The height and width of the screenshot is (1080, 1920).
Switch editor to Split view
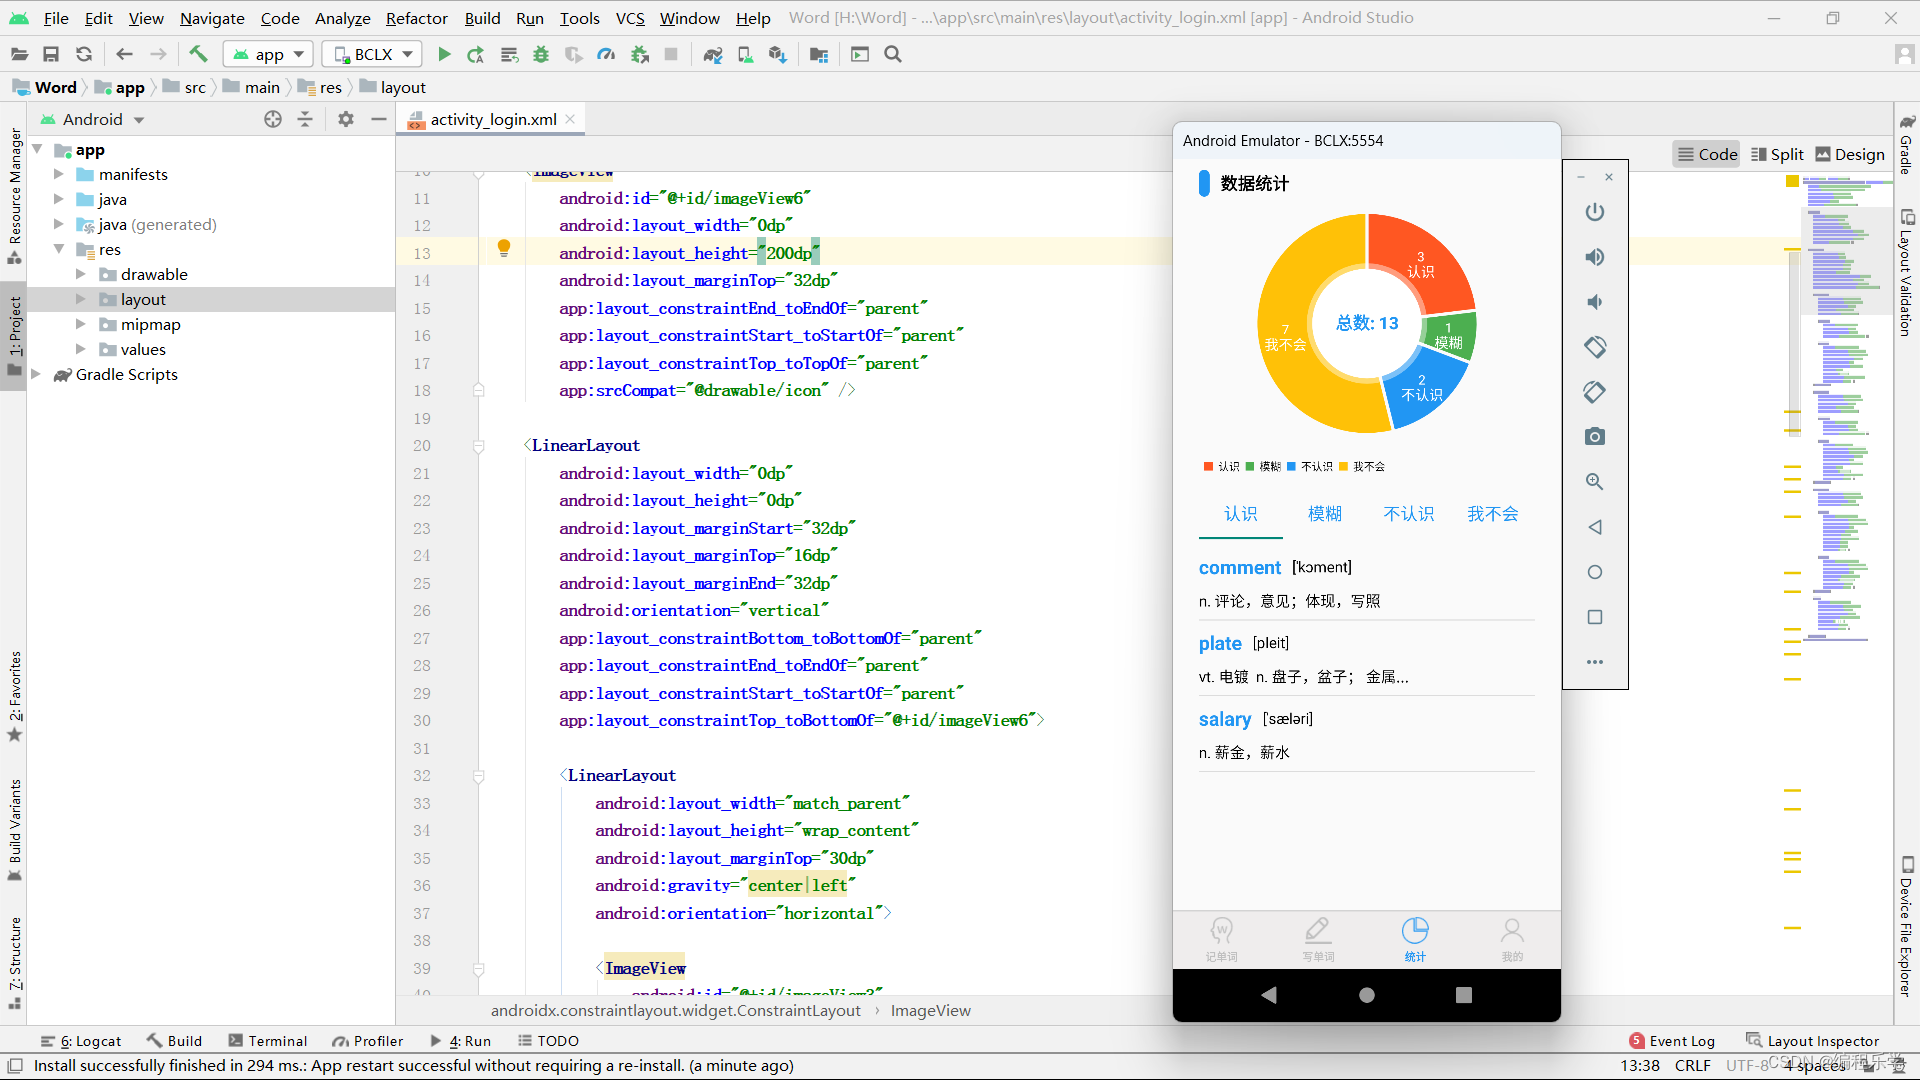pos(1777,154)
